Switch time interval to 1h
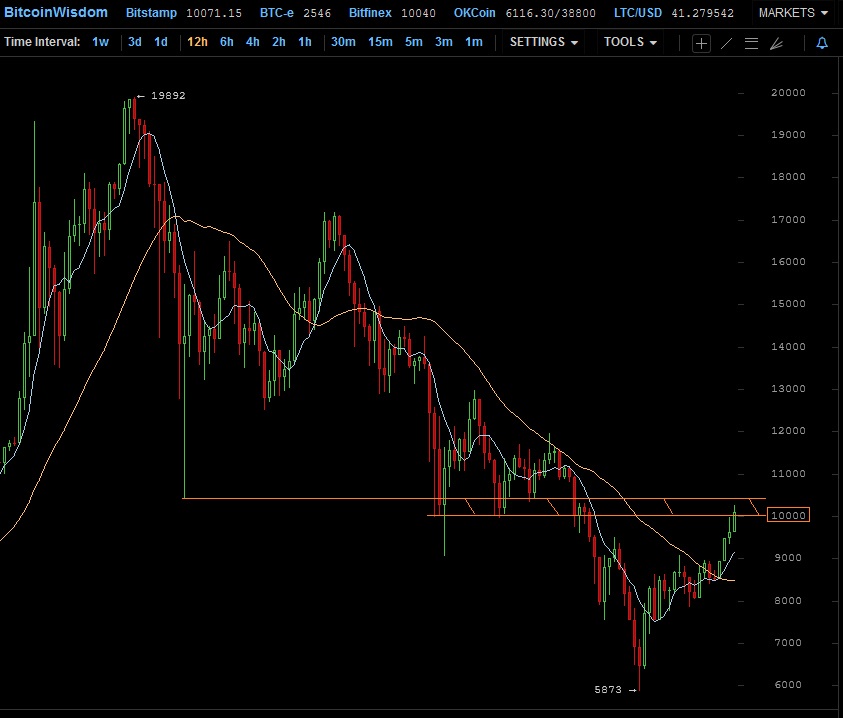The image size is (843, 718). [x=305, y=42]
